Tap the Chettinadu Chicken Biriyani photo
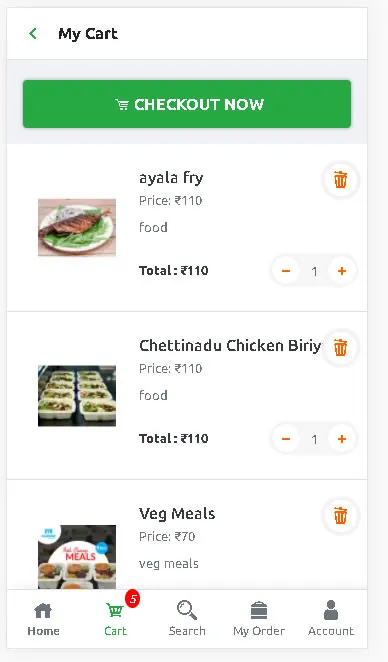 tap(77, 396)
